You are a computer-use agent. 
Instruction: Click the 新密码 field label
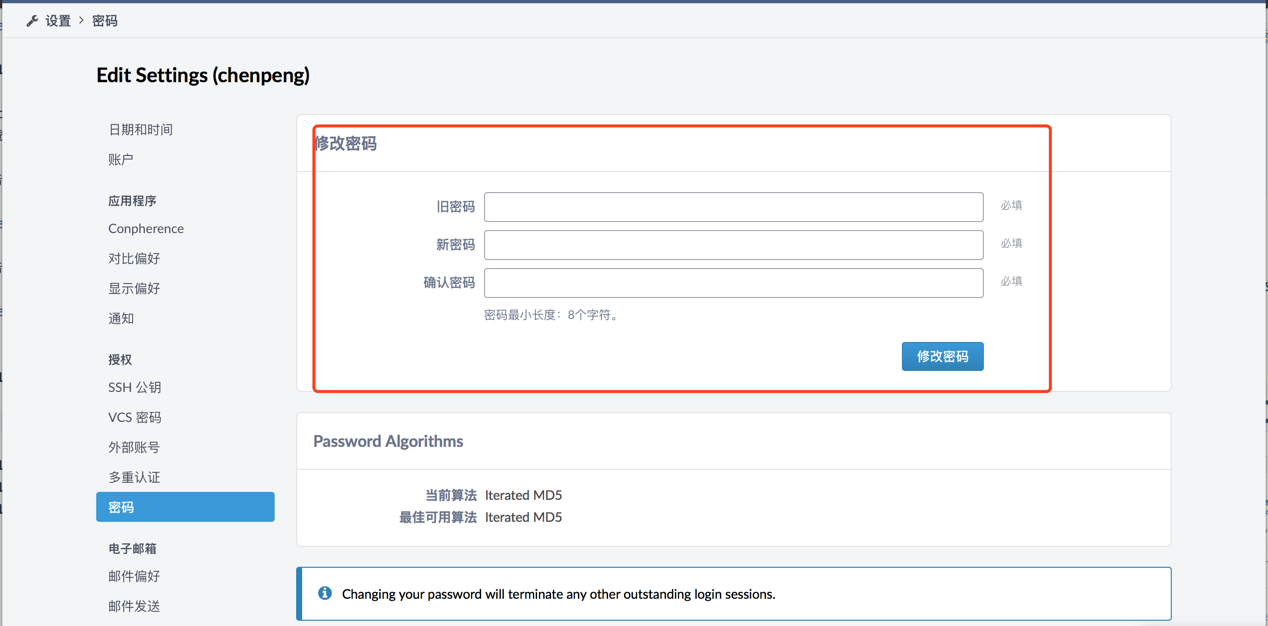point(456,245)
